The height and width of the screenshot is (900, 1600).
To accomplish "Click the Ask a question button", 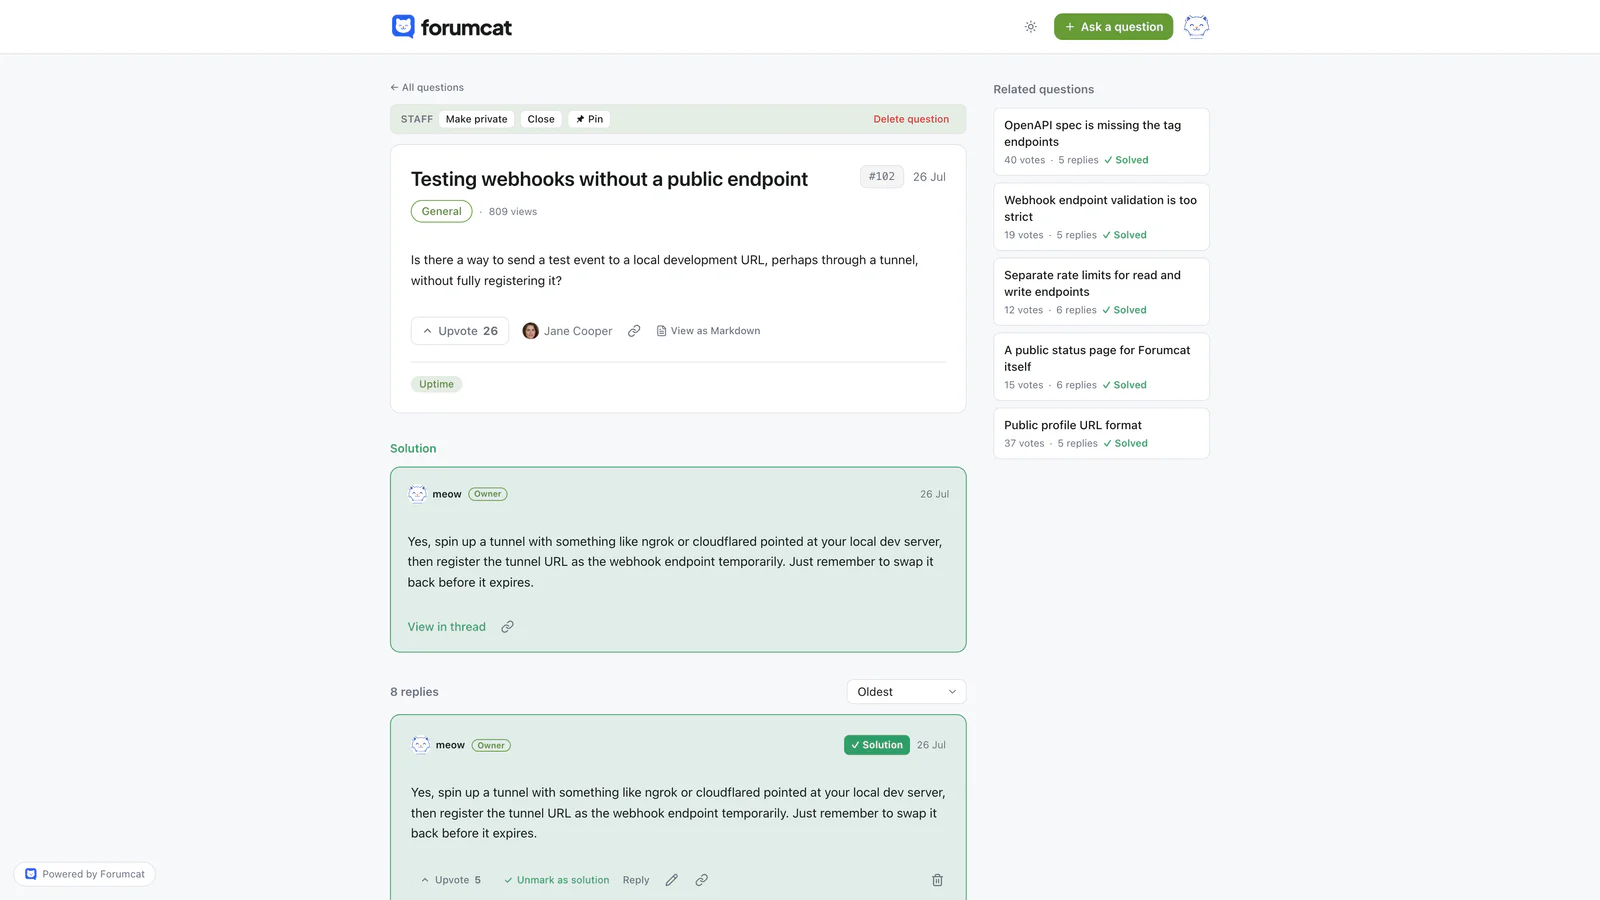I will coord(1113,27).
